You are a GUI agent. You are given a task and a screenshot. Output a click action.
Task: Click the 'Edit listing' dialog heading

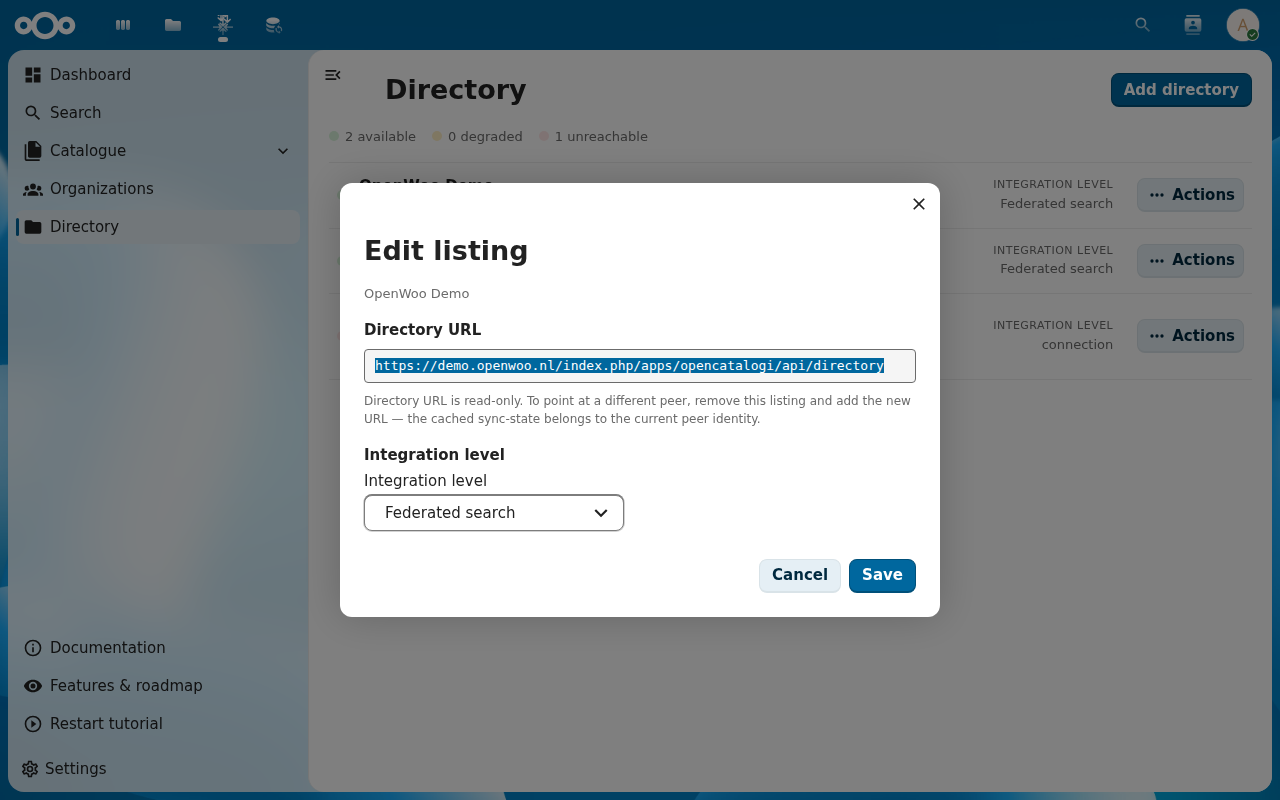point(446,251)
